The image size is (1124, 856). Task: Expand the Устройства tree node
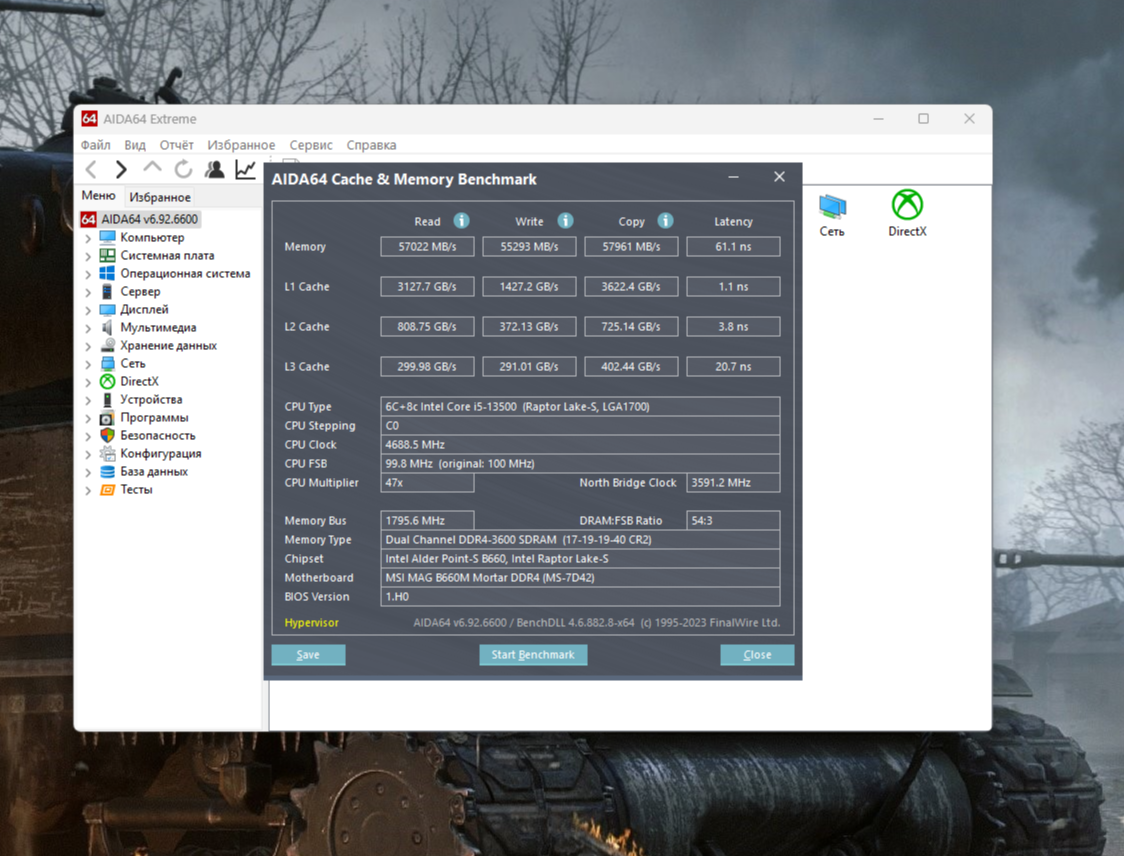coord(88,400)
